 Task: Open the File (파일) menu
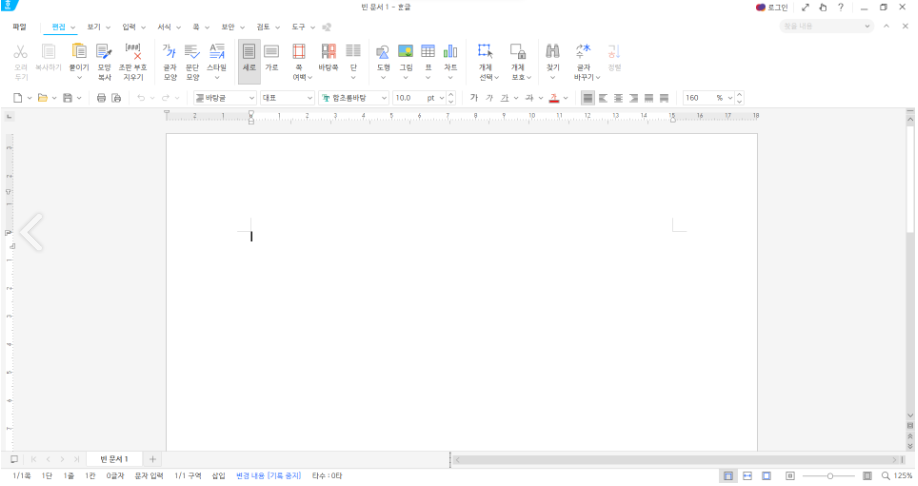pos(19,27)
